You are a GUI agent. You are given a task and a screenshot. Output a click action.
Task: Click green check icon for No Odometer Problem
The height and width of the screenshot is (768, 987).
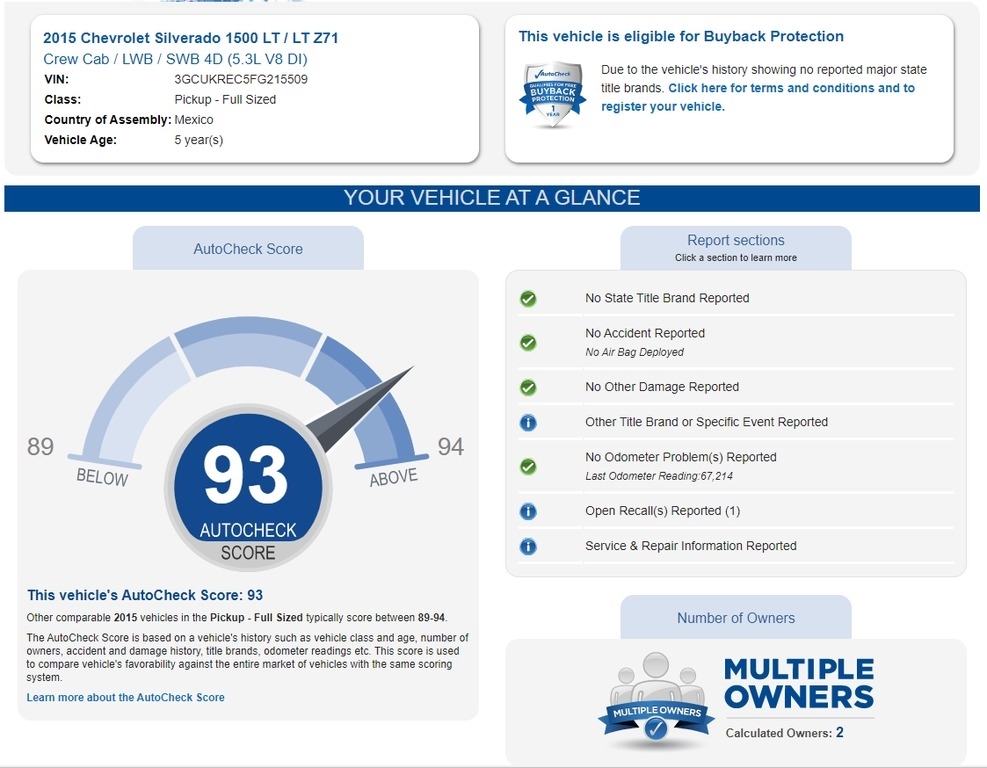(528, 466)
